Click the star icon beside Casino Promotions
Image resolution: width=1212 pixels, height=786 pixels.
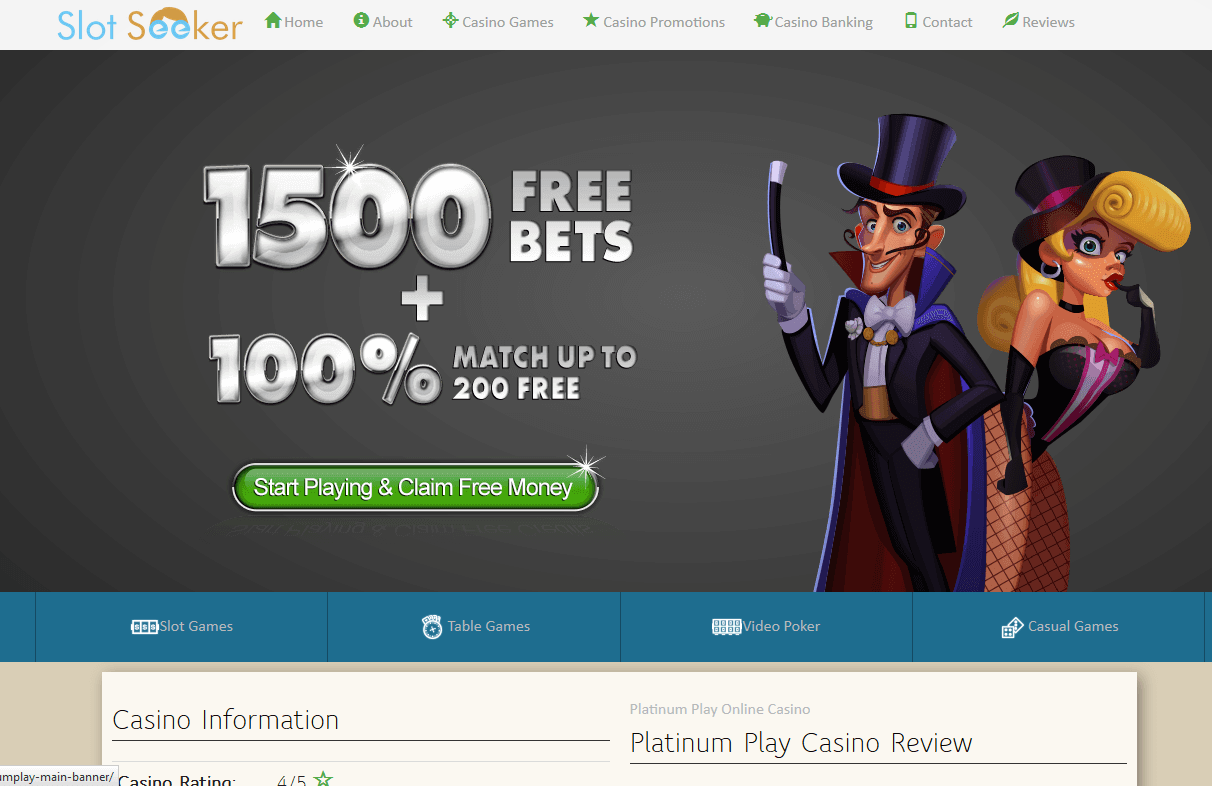click(591, 20)
